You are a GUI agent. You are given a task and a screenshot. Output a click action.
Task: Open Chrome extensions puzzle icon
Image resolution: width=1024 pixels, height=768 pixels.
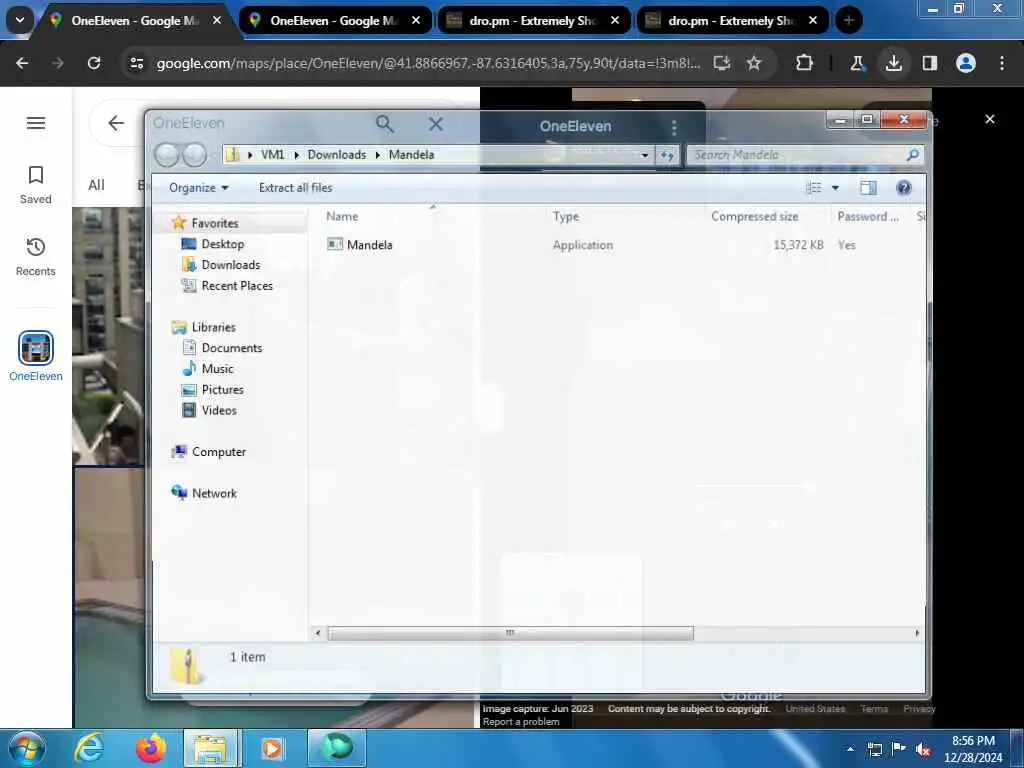point(805,63)
